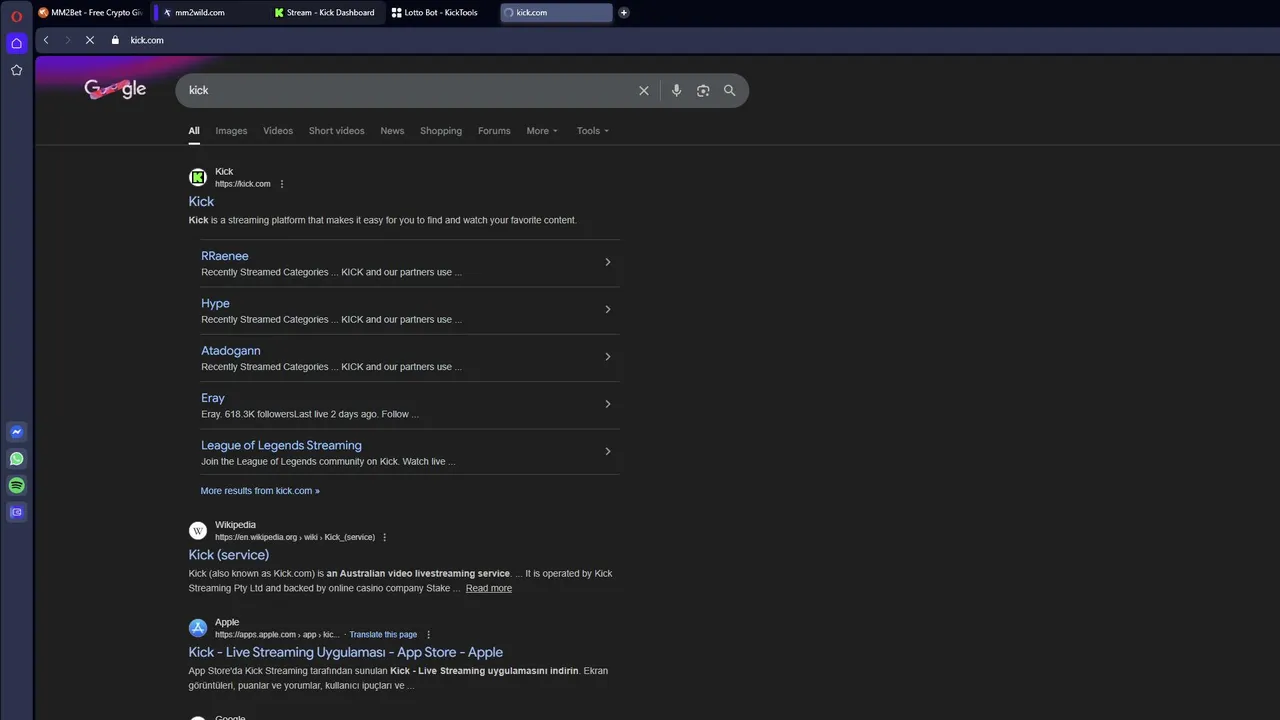Switch to the Short videos tab
The width and height of the screenshot is (1280, 720).
pos(336,131)
